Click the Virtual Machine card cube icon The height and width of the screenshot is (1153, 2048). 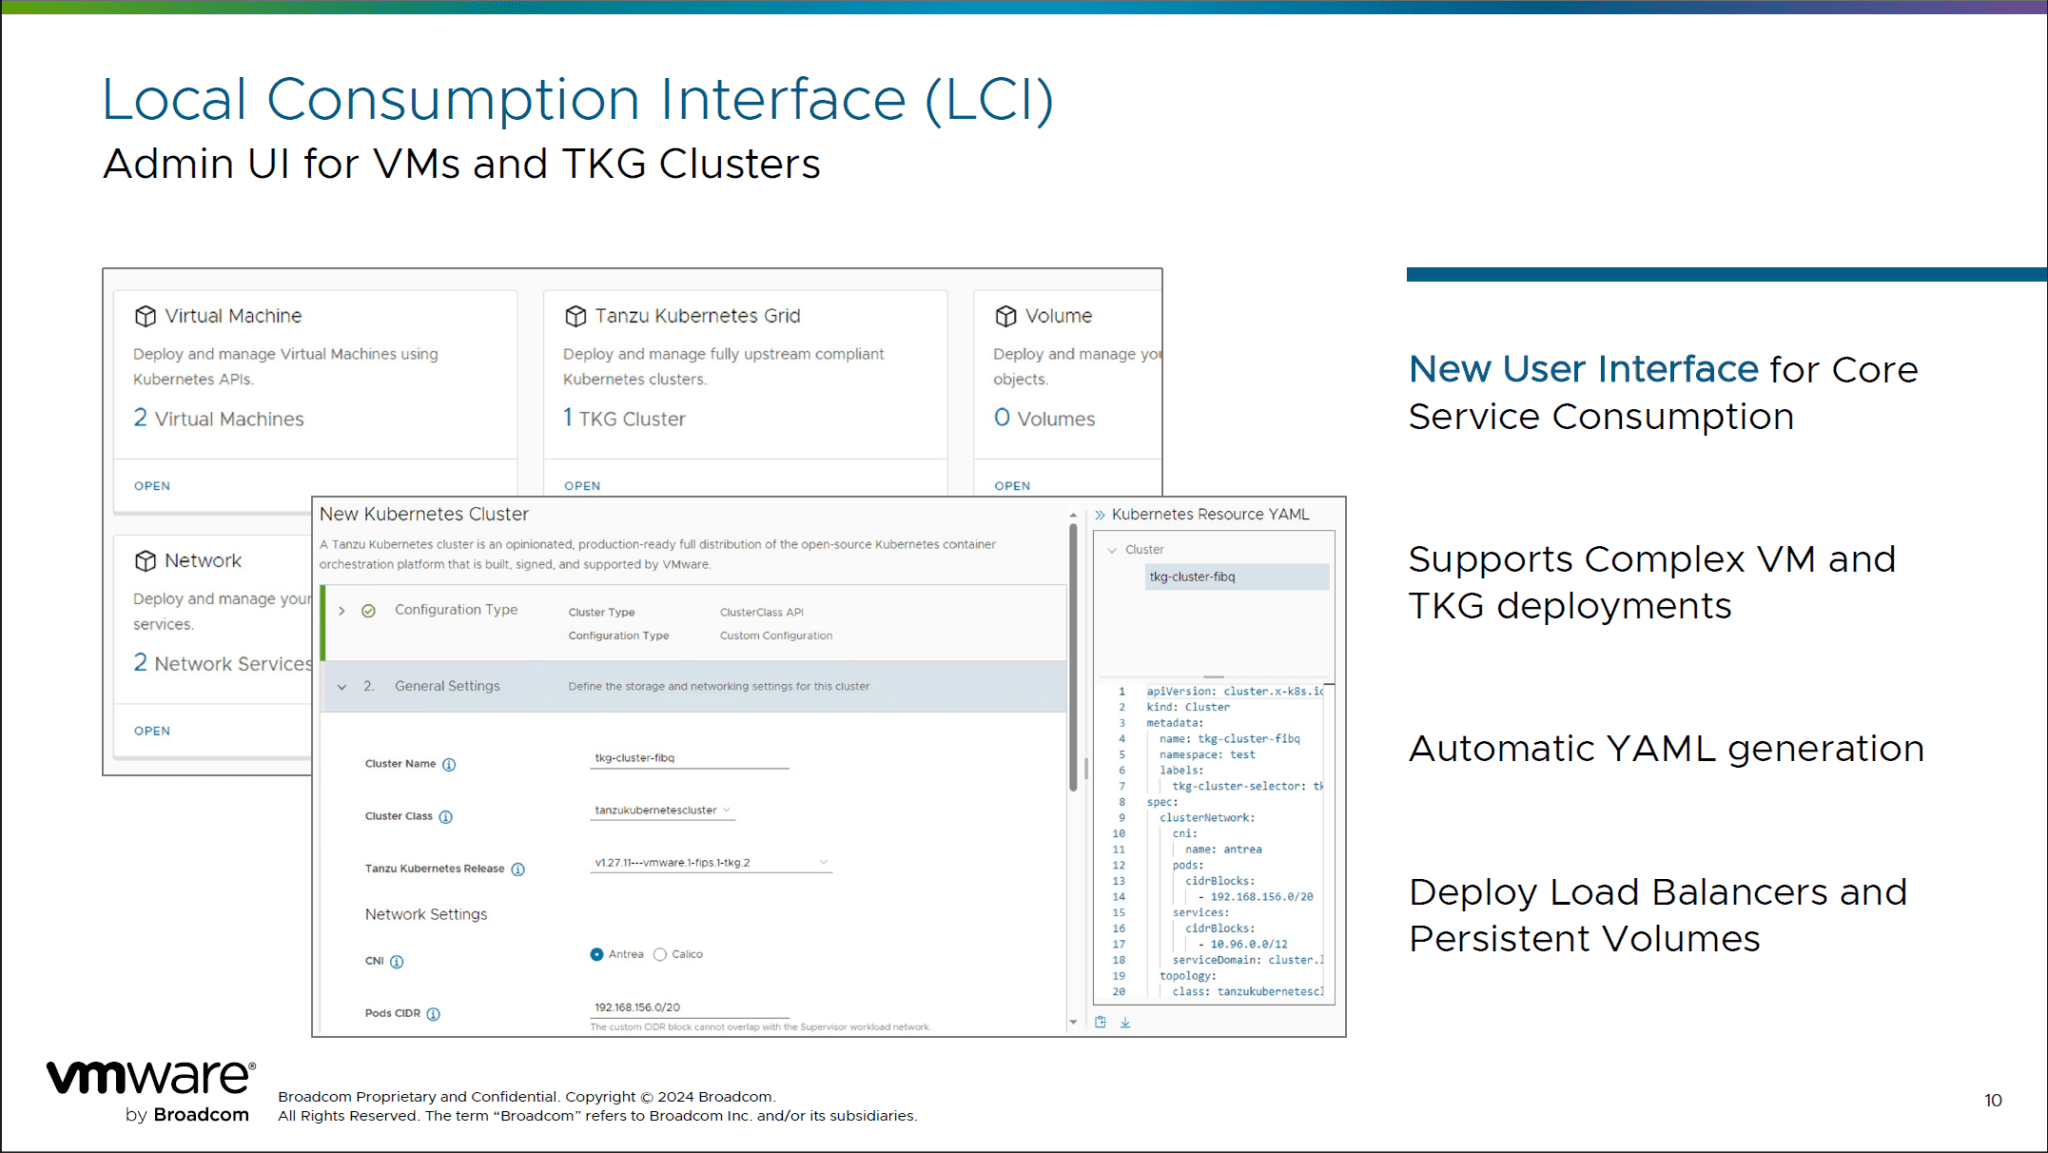pos(145,315)
